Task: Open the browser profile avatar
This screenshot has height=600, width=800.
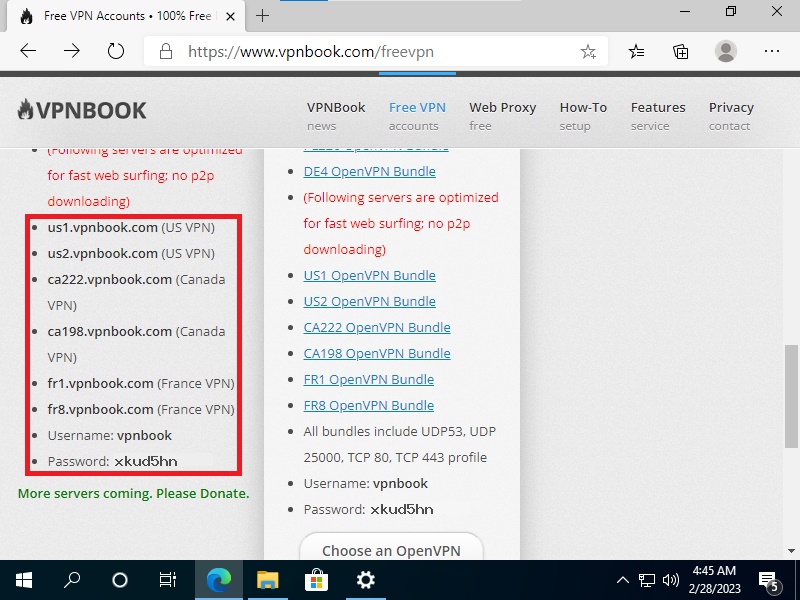Action: pyautogui.click(x=726, y=51)
